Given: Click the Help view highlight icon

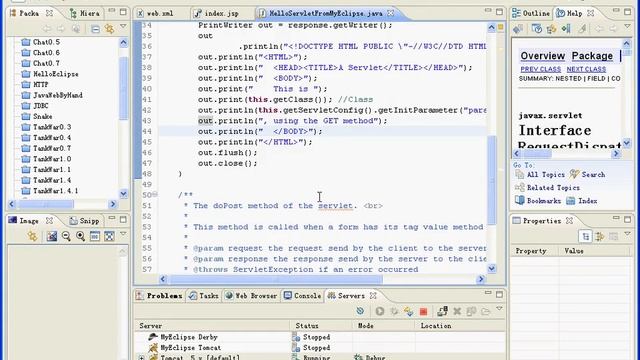Looking at the screenshot, I should pos(582,29).
